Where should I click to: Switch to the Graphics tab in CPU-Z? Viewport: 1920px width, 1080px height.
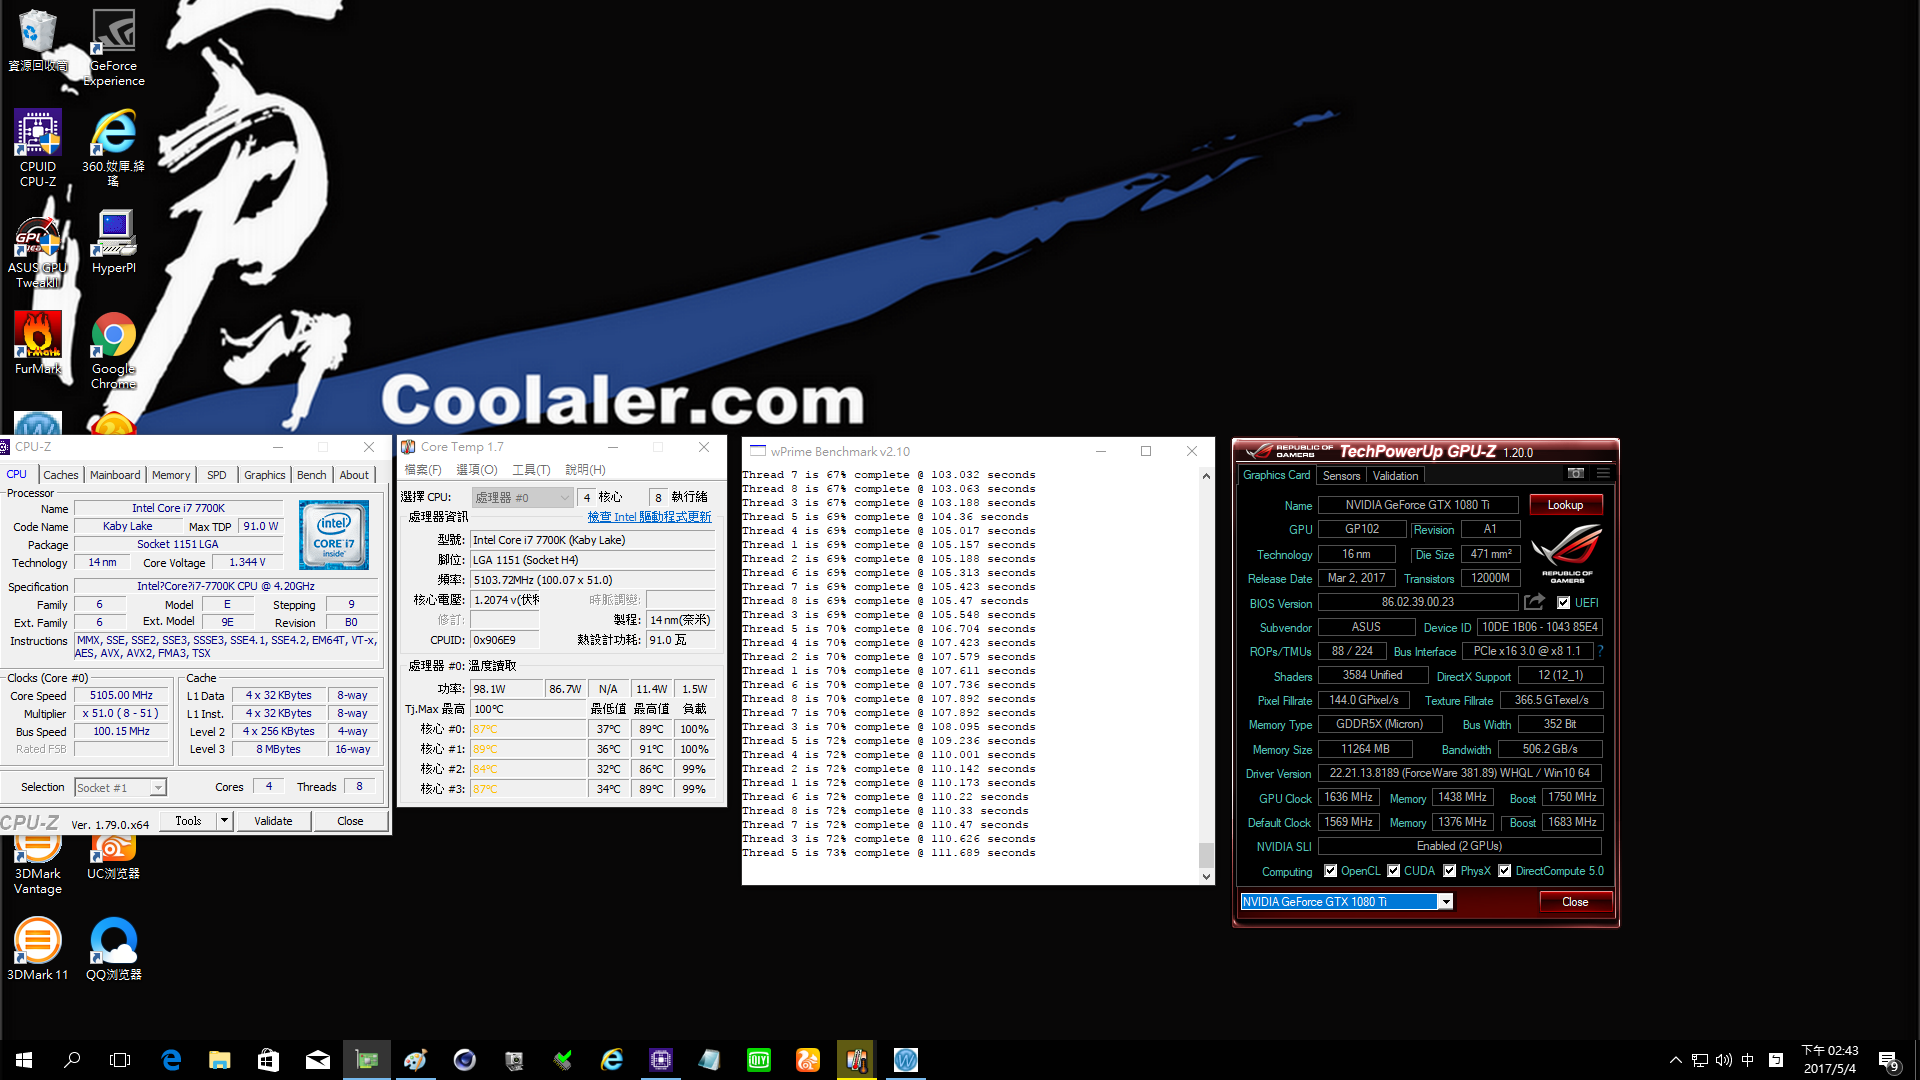click(x=265, y=475)
